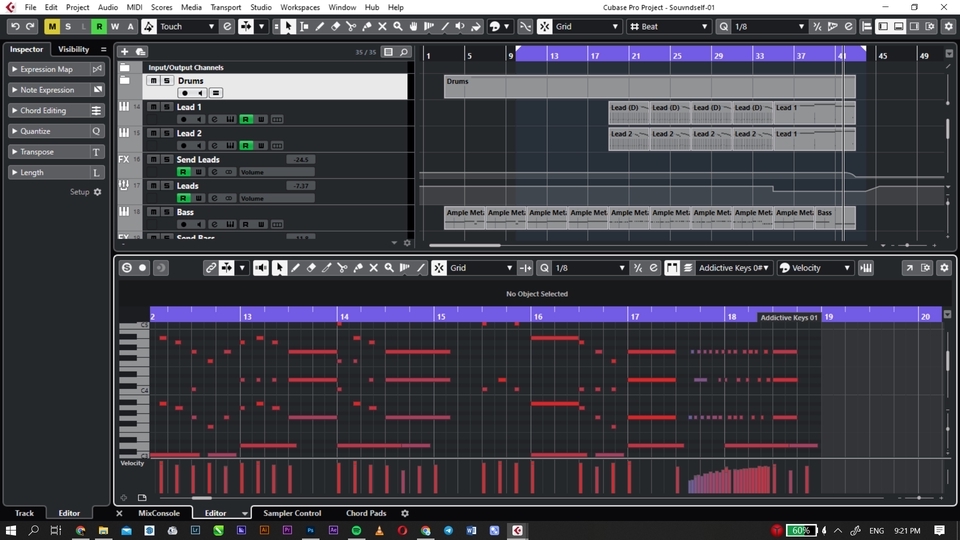The height and width of the screenshot is (540, 960).
Task: Open the Transport menu
Action: (225, 7)
